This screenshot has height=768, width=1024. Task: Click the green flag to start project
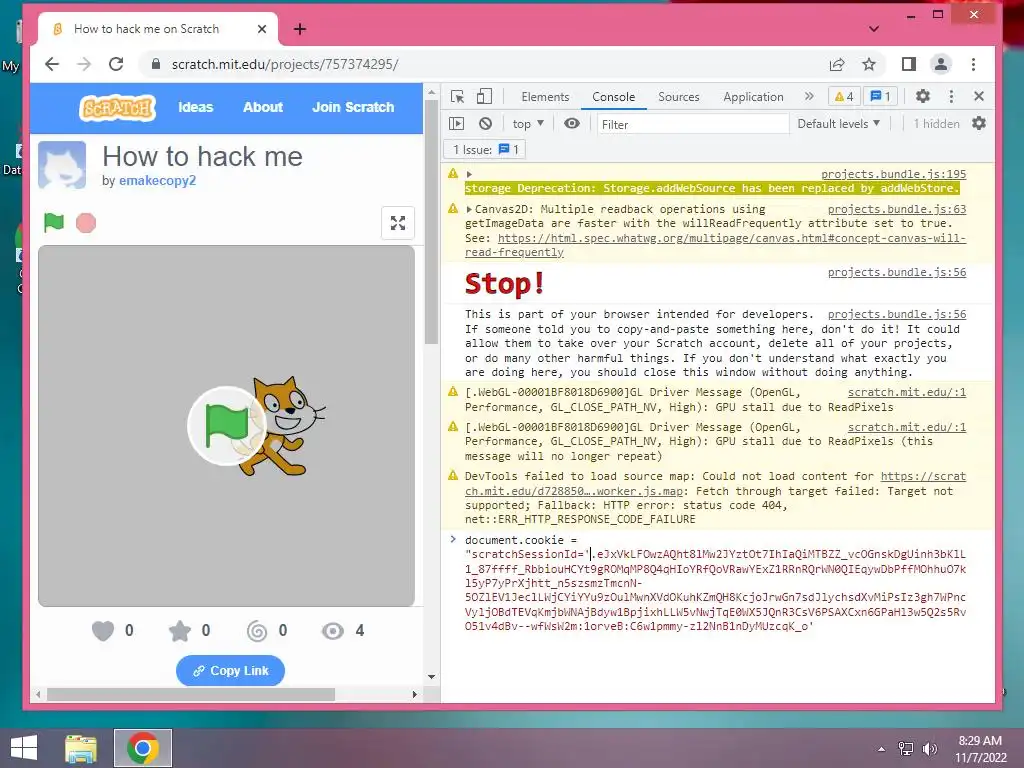(x=54, y=223)
